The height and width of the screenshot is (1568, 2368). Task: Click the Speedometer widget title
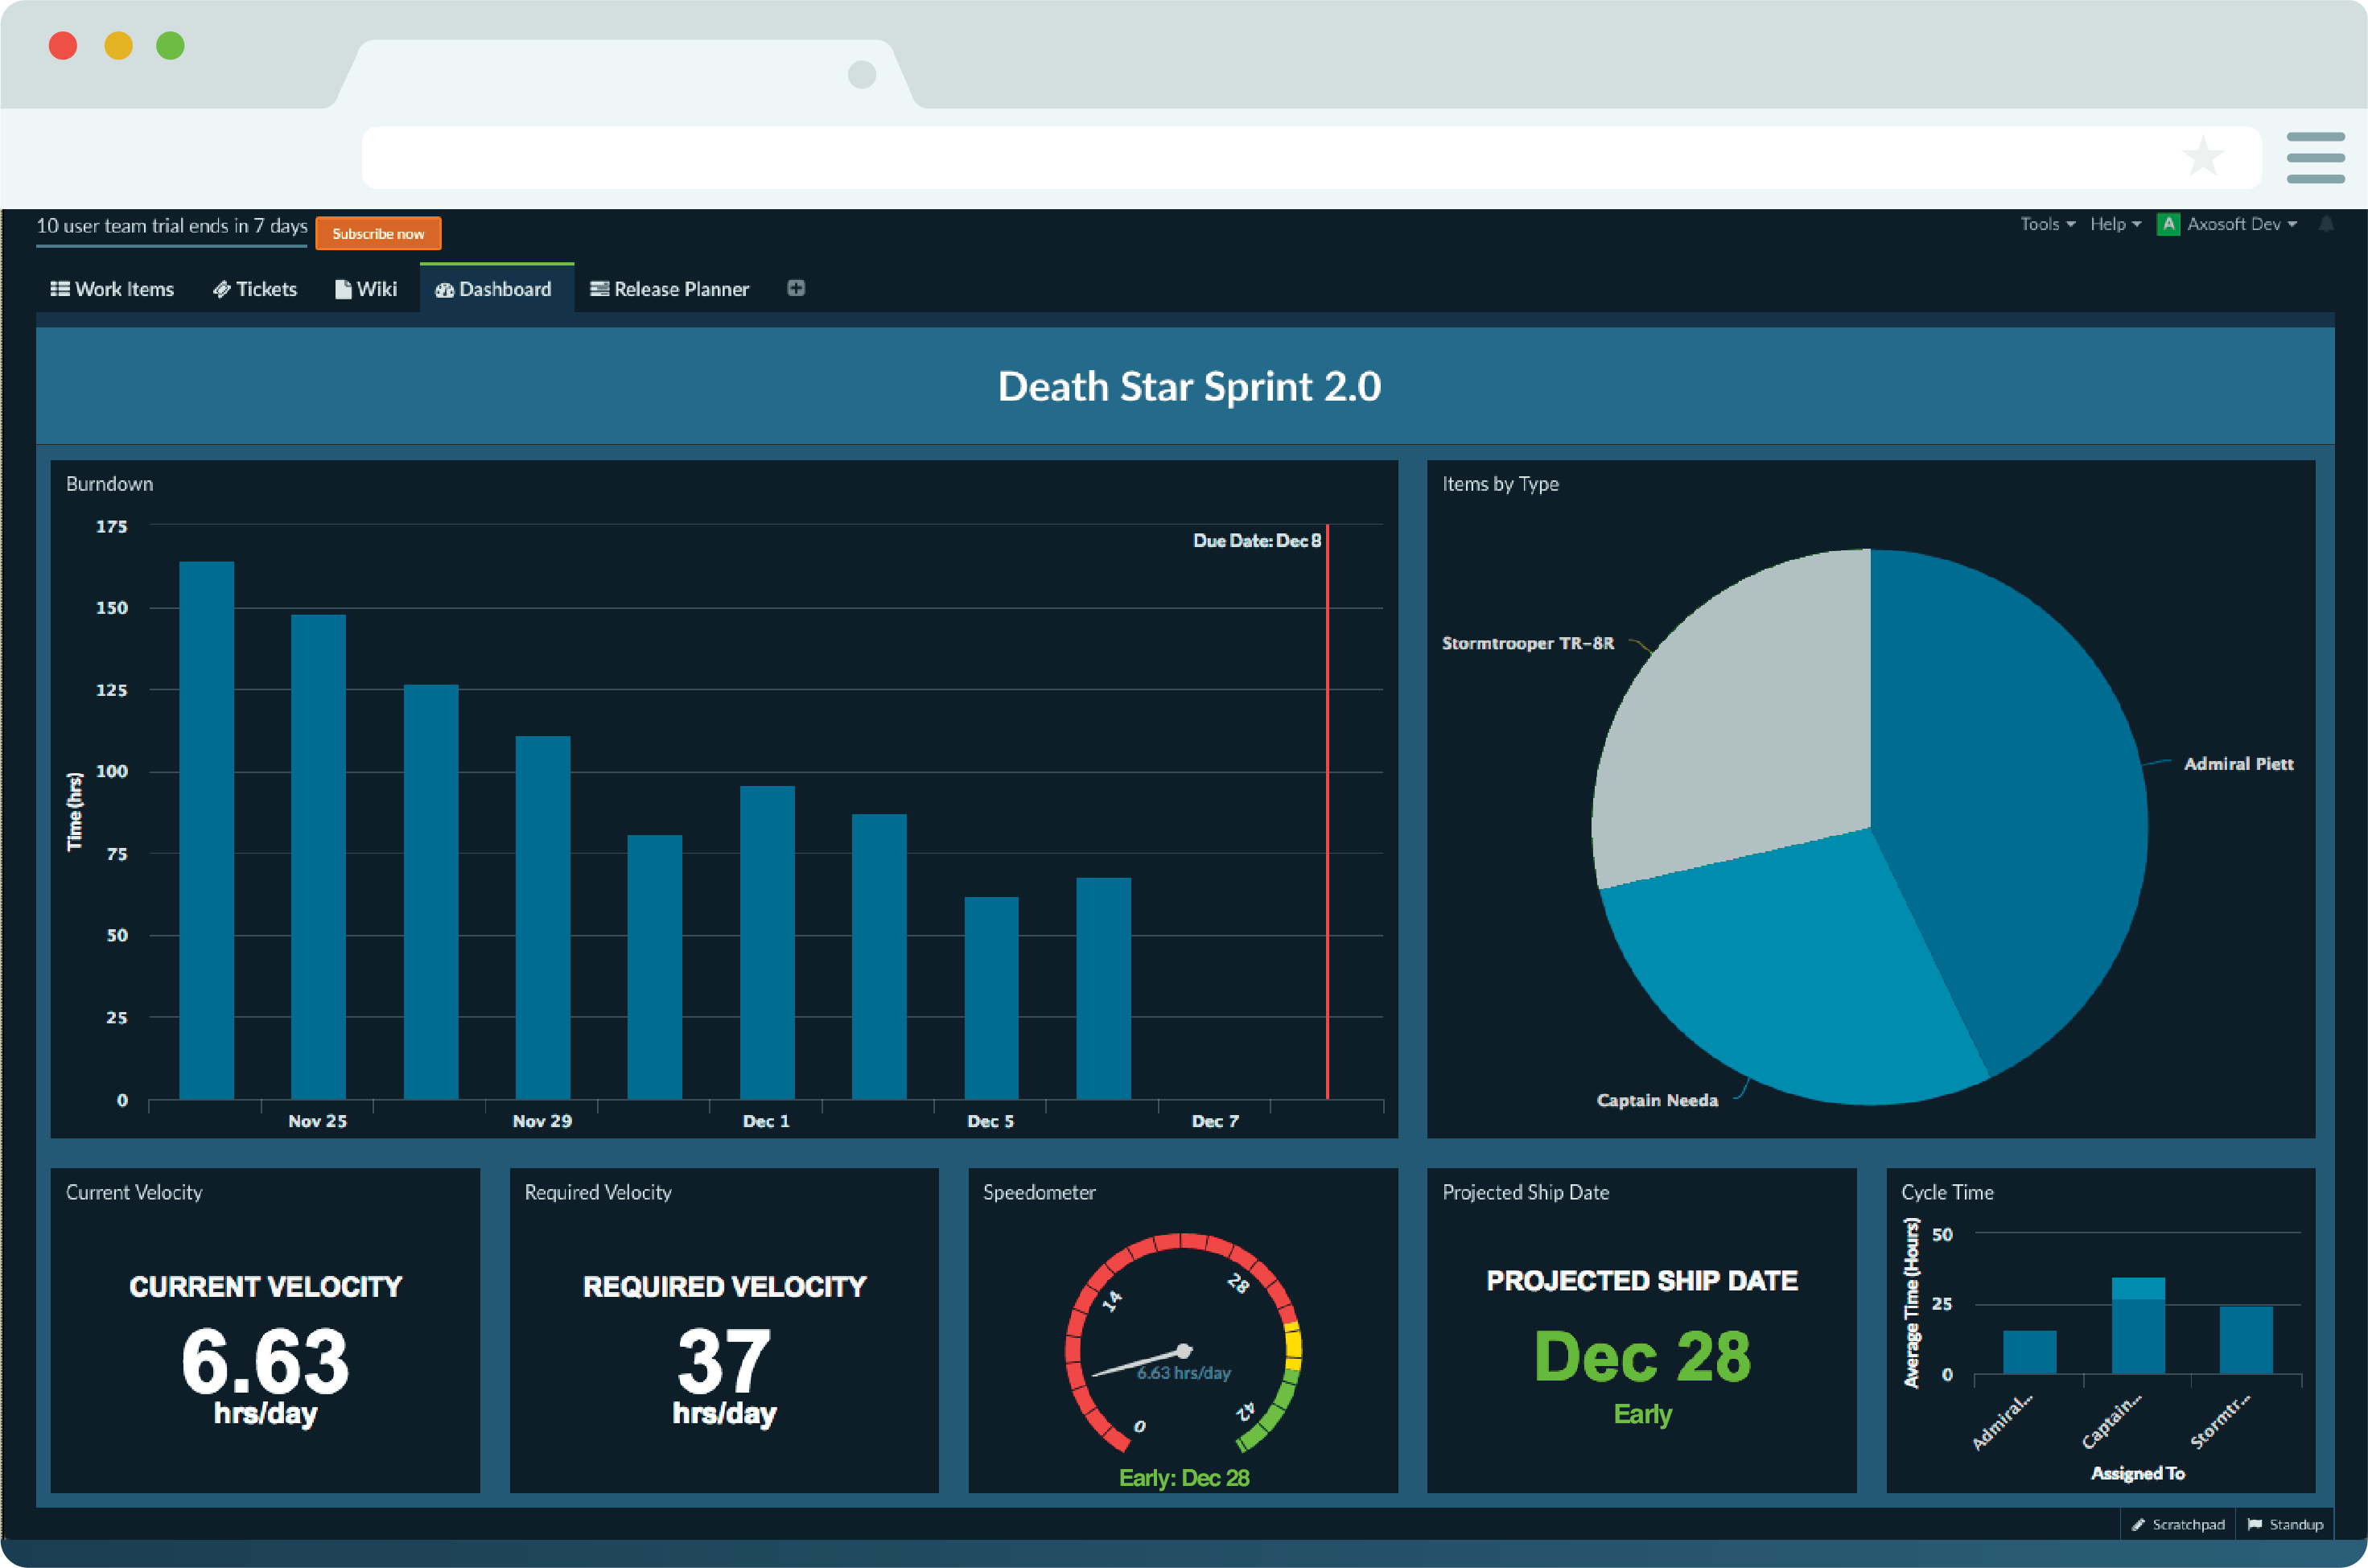tap(1039, 1192)
